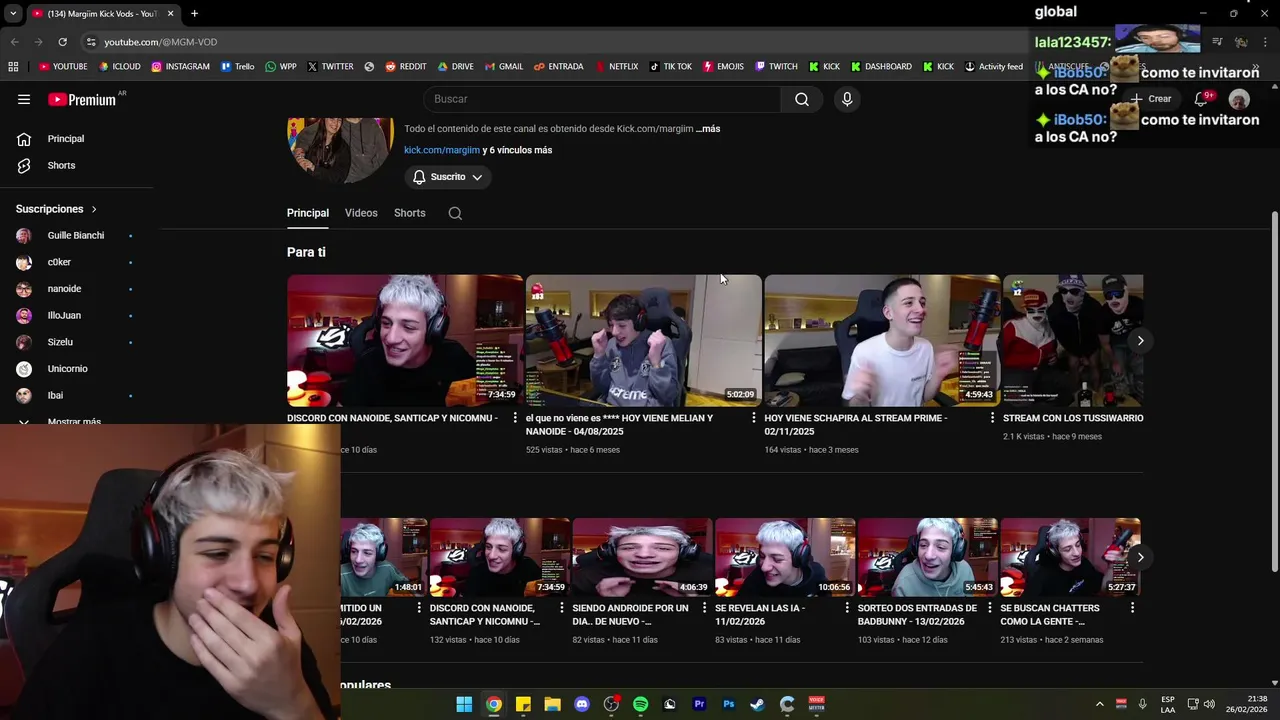This screenshot has width=1280, height=720.
Task: Switch to the Shorts channel tab
Action: coord(409,213)
